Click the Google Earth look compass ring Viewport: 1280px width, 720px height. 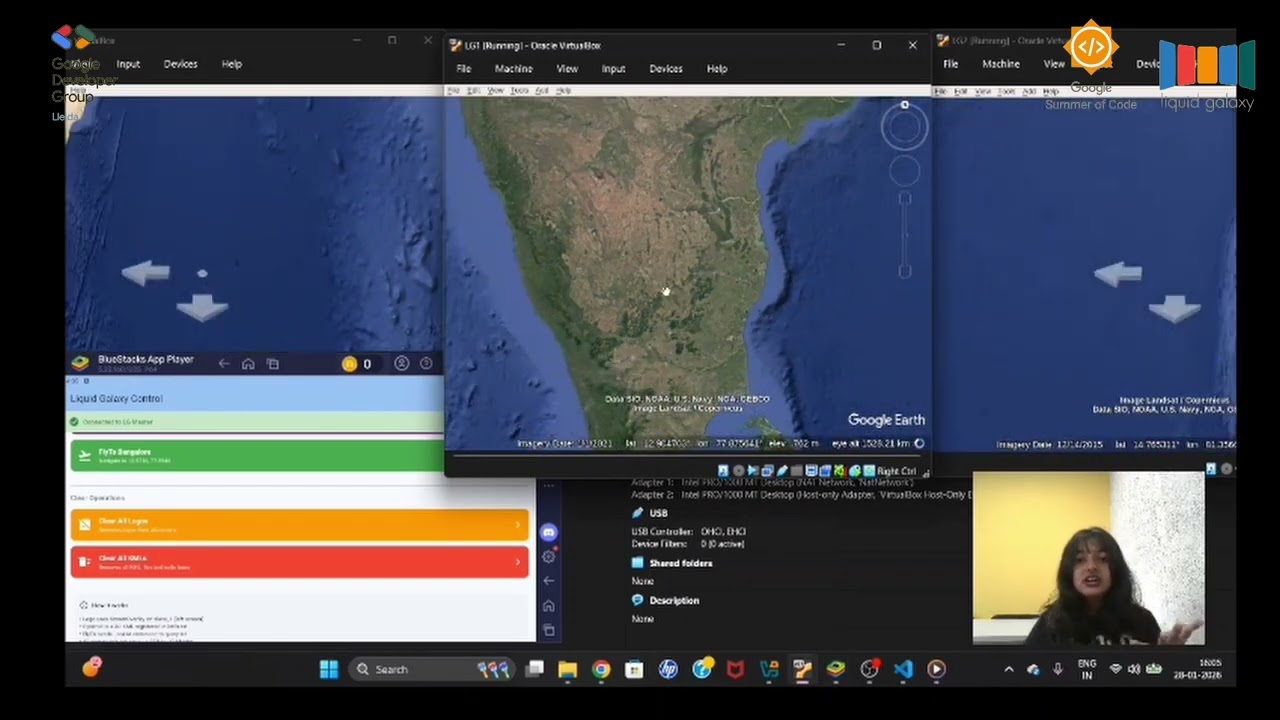[x=904, y=127]
